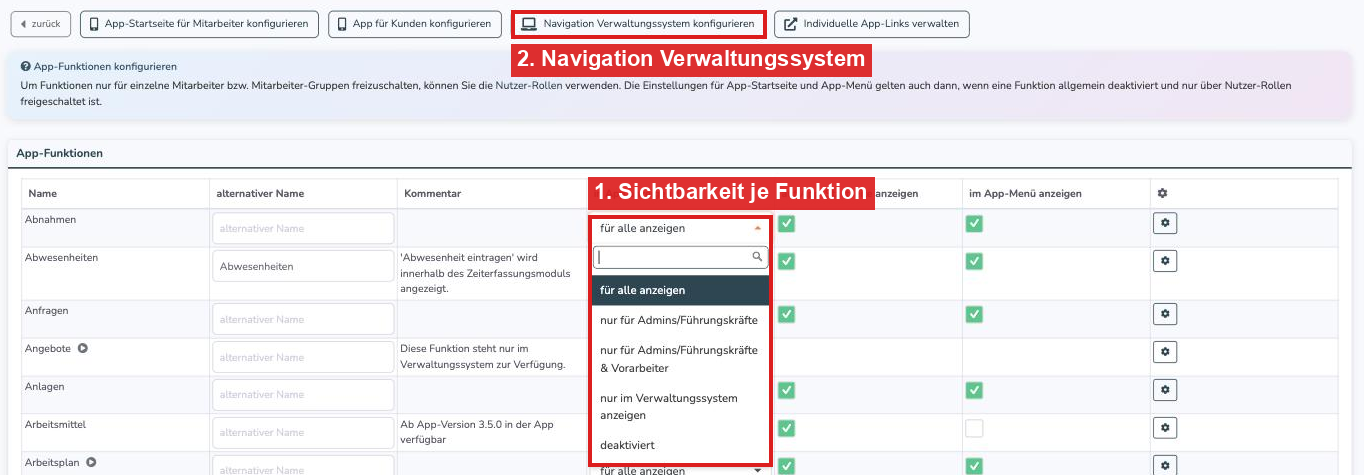Screen dimensions: 1364x475
Task: Toggle Arbeitsplan app-menu checkbox
Action: [x=974, y=465]
